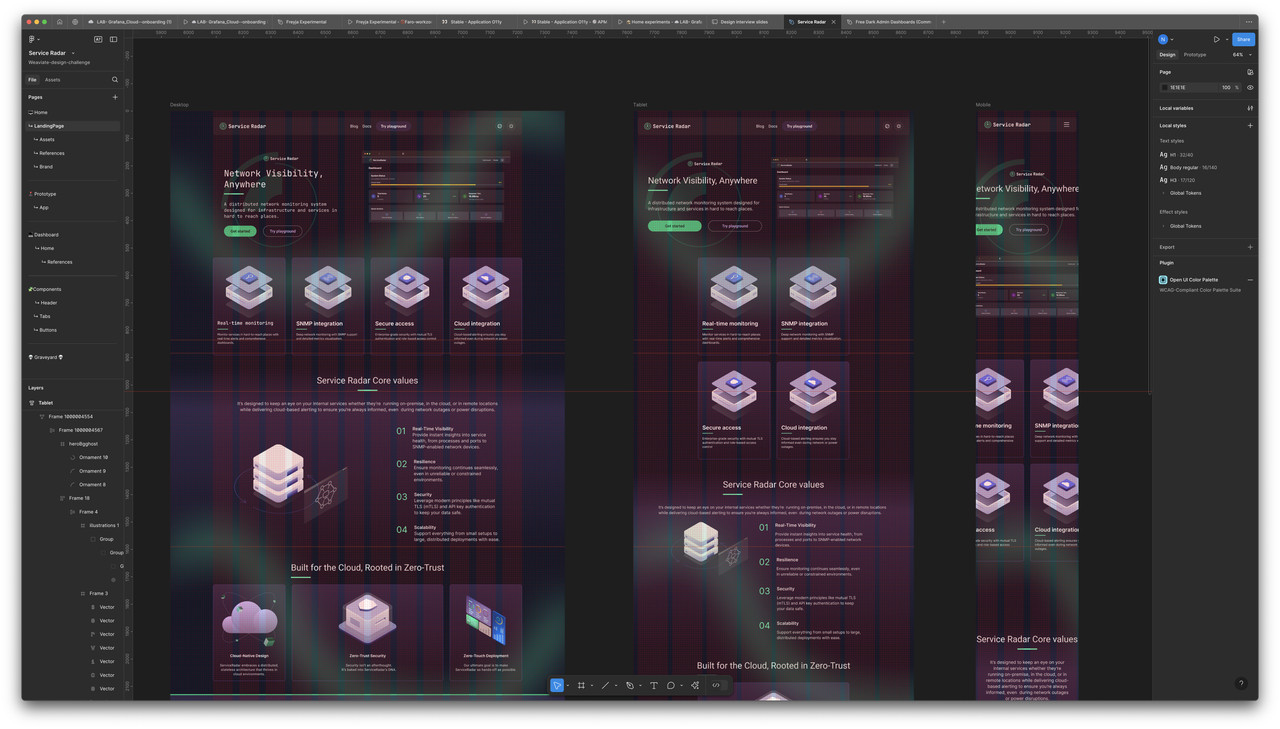Screen dimensions: 1280x729
Task: Add a new page with plus icon
Action: 115,97
